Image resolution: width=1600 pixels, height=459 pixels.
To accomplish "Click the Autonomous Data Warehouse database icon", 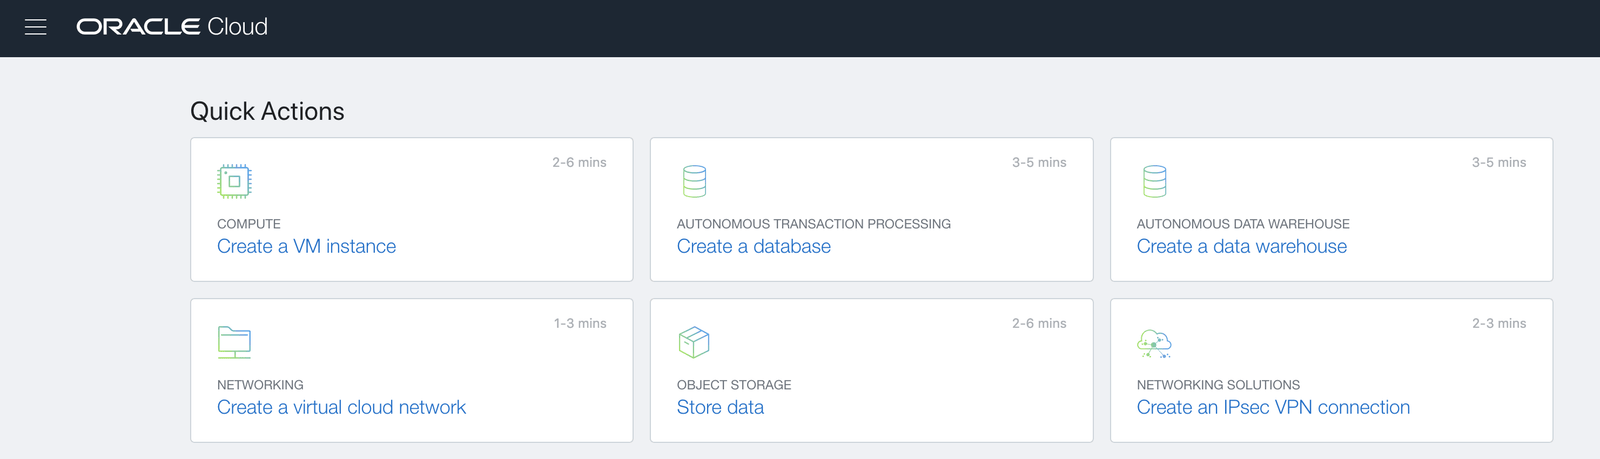I will pyautogui.click(x=1154, y=181).
